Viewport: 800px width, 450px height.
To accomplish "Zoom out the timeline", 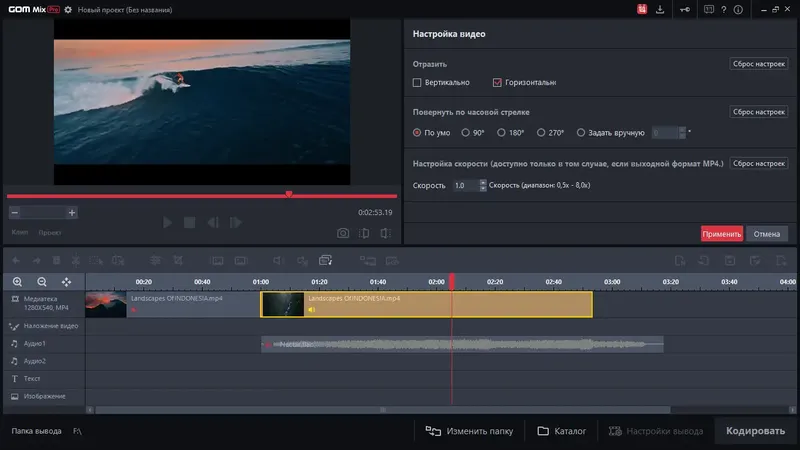I will [x=42, y=282].
